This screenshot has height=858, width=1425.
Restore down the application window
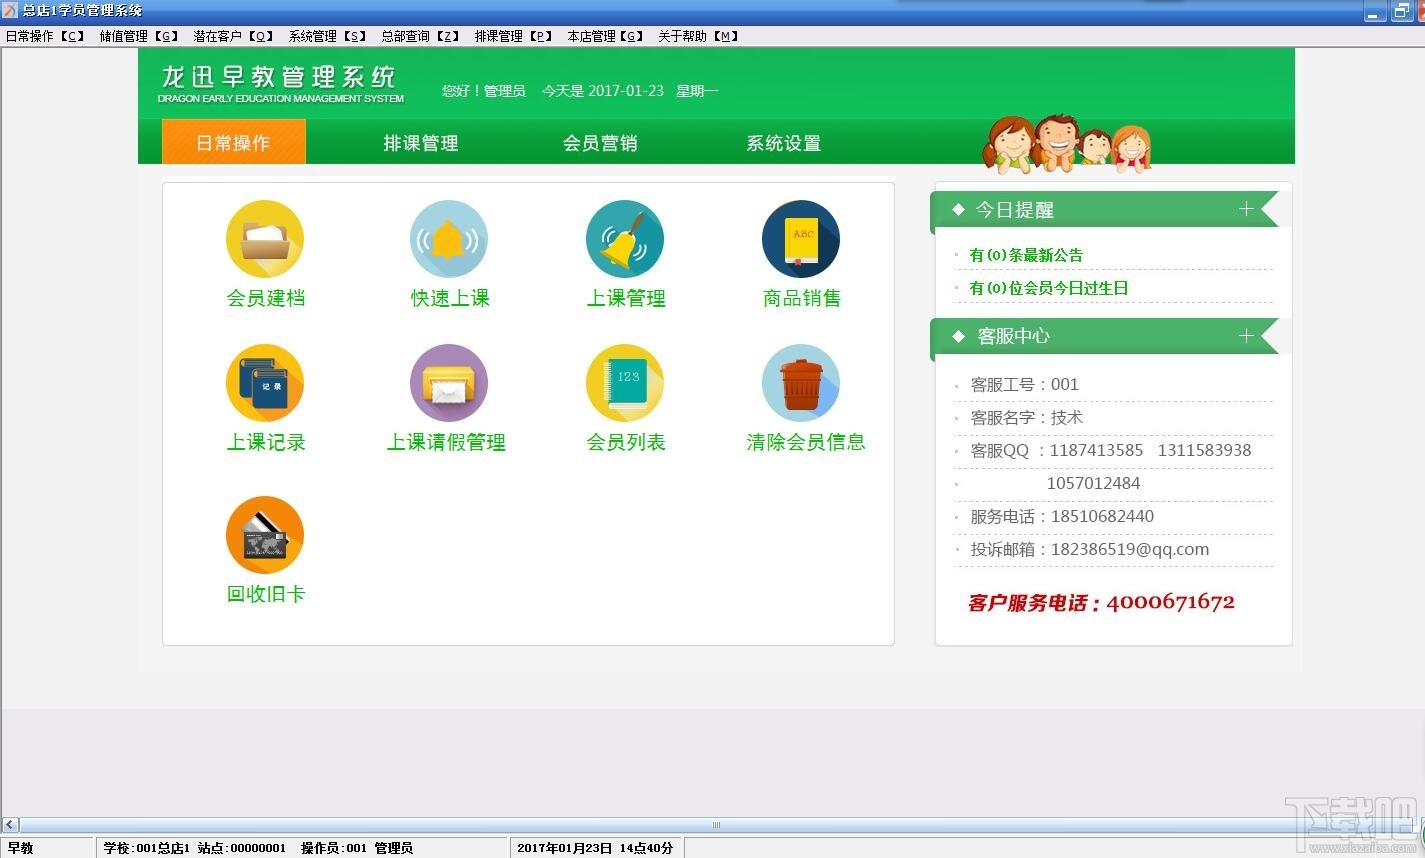(x=1401, y=12)
